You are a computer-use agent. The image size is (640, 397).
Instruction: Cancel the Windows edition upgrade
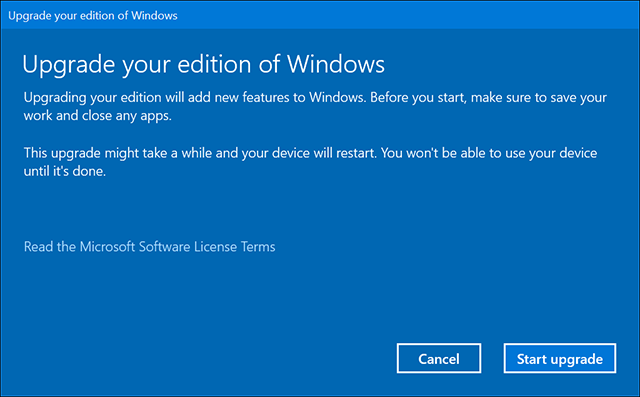pyautogui.click(x=439, y=358)
